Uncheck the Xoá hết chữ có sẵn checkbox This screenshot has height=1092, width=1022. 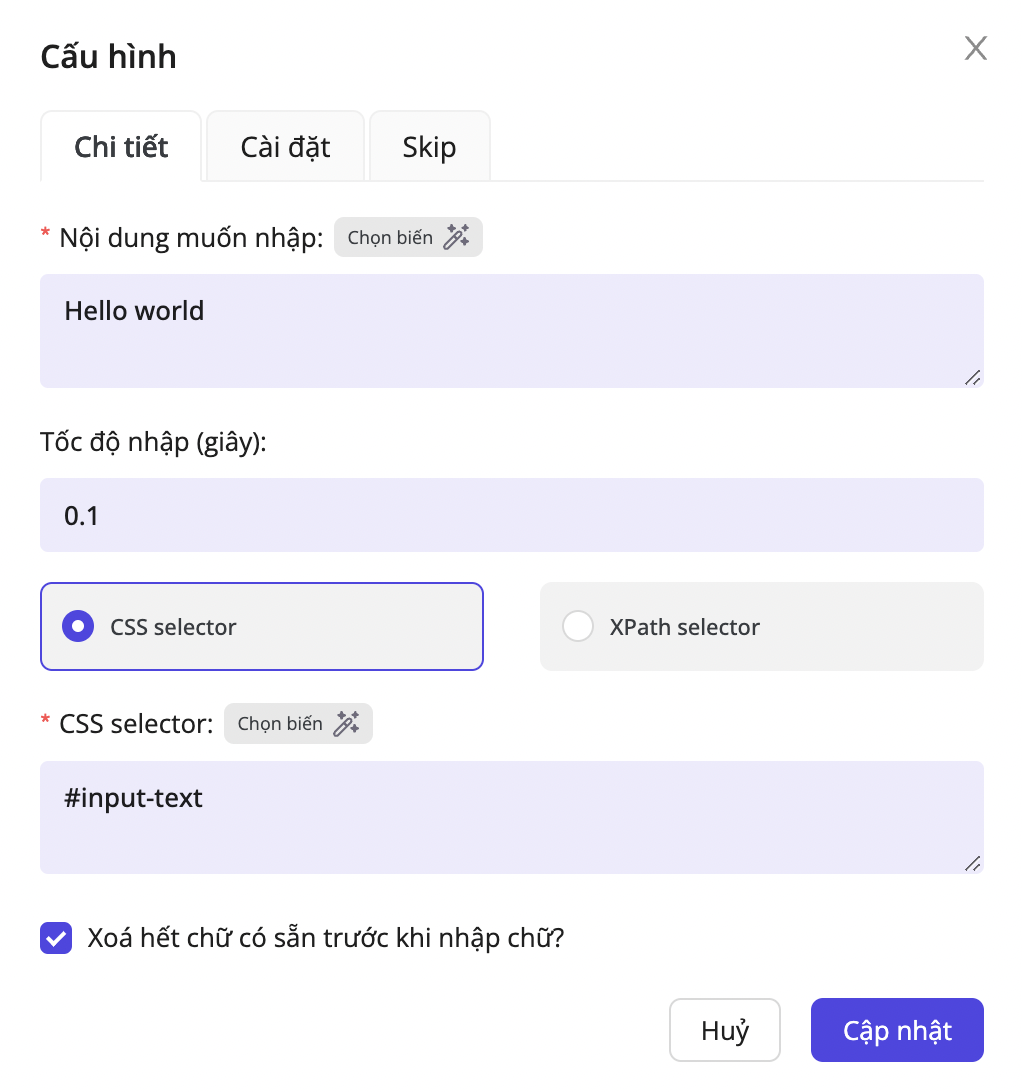click(56, 939)
